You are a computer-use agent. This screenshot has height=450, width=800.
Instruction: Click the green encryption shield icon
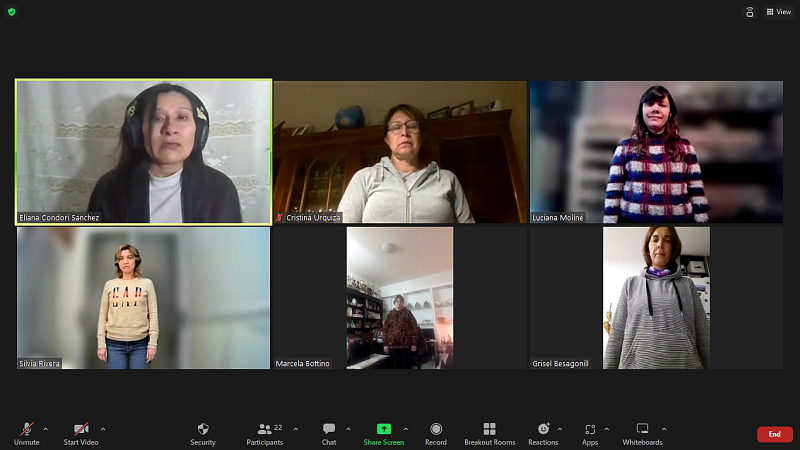pyautogui.click(x=11, y=11)
